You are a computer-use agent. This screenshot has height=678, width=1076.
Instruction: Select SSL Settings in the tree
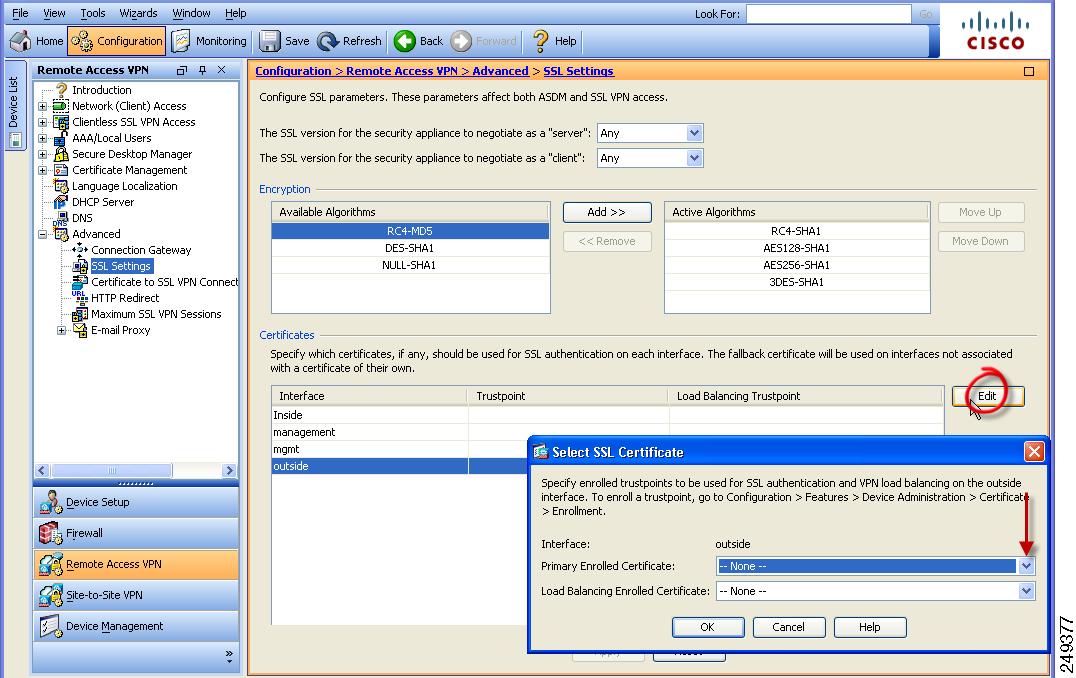[121, 266]
